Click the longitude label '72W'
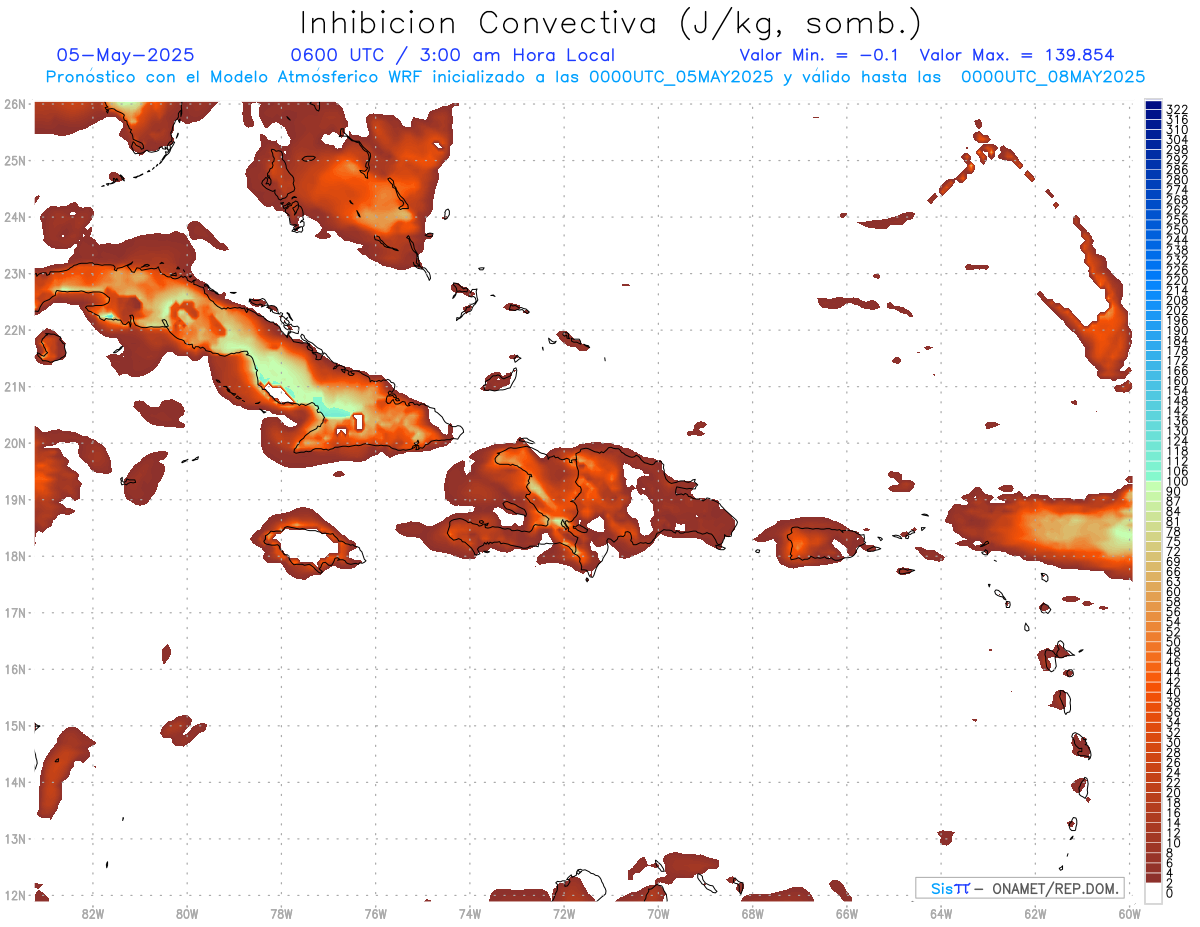The image size is (1200, 927). [x=564, y=913]
